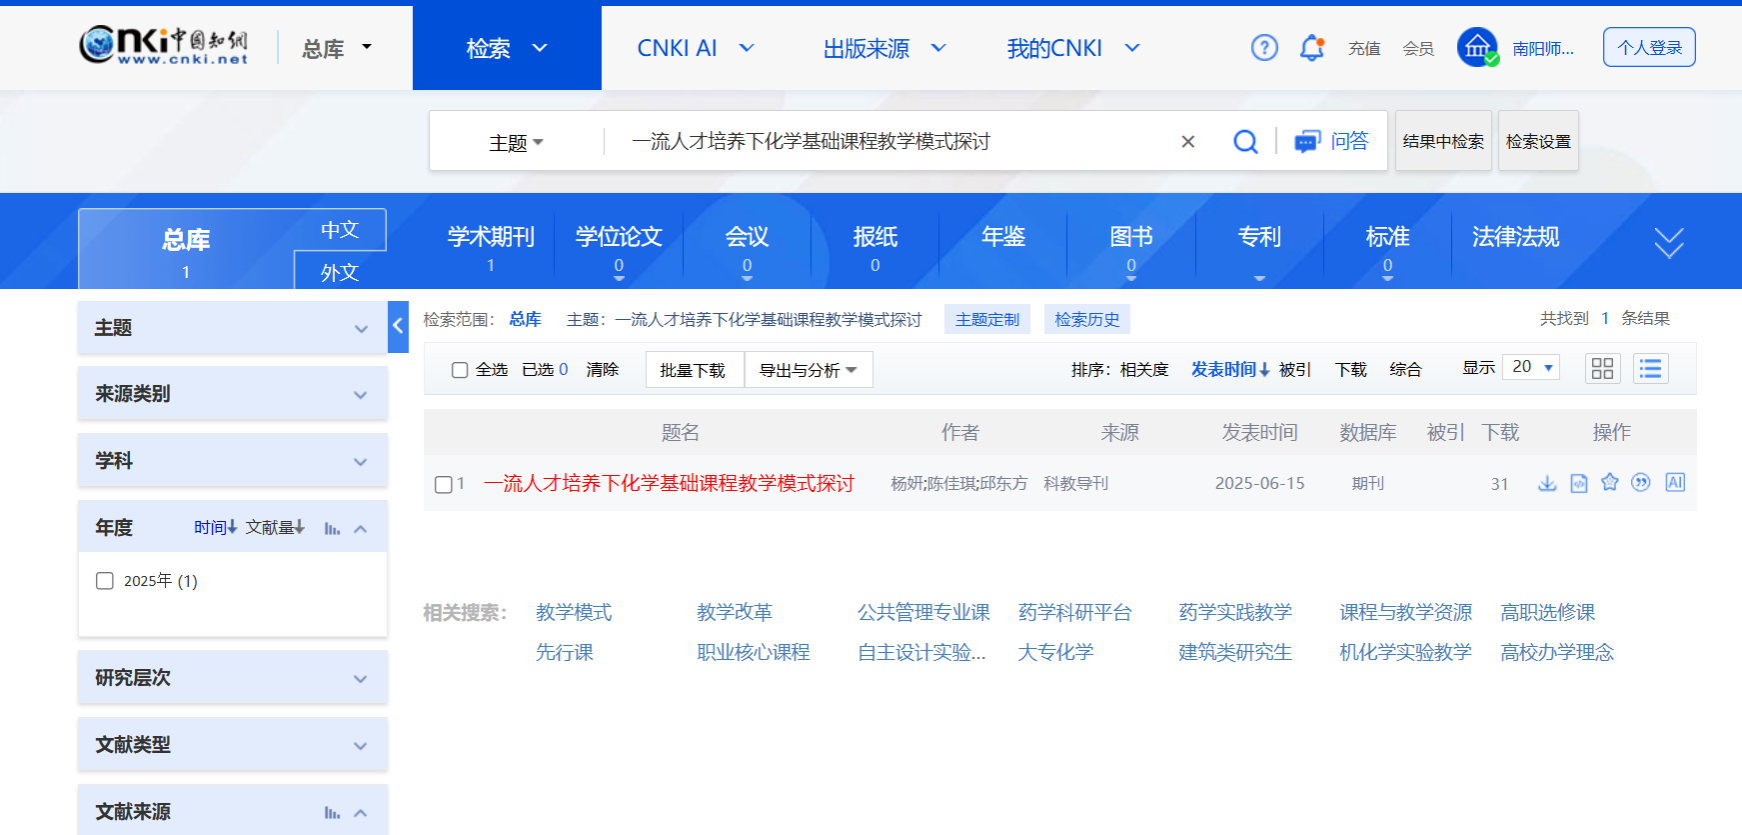This screenshot has height=835, width=1742.
Task: Switch to grid detail view icon
Action: (x=1602, y=369)
